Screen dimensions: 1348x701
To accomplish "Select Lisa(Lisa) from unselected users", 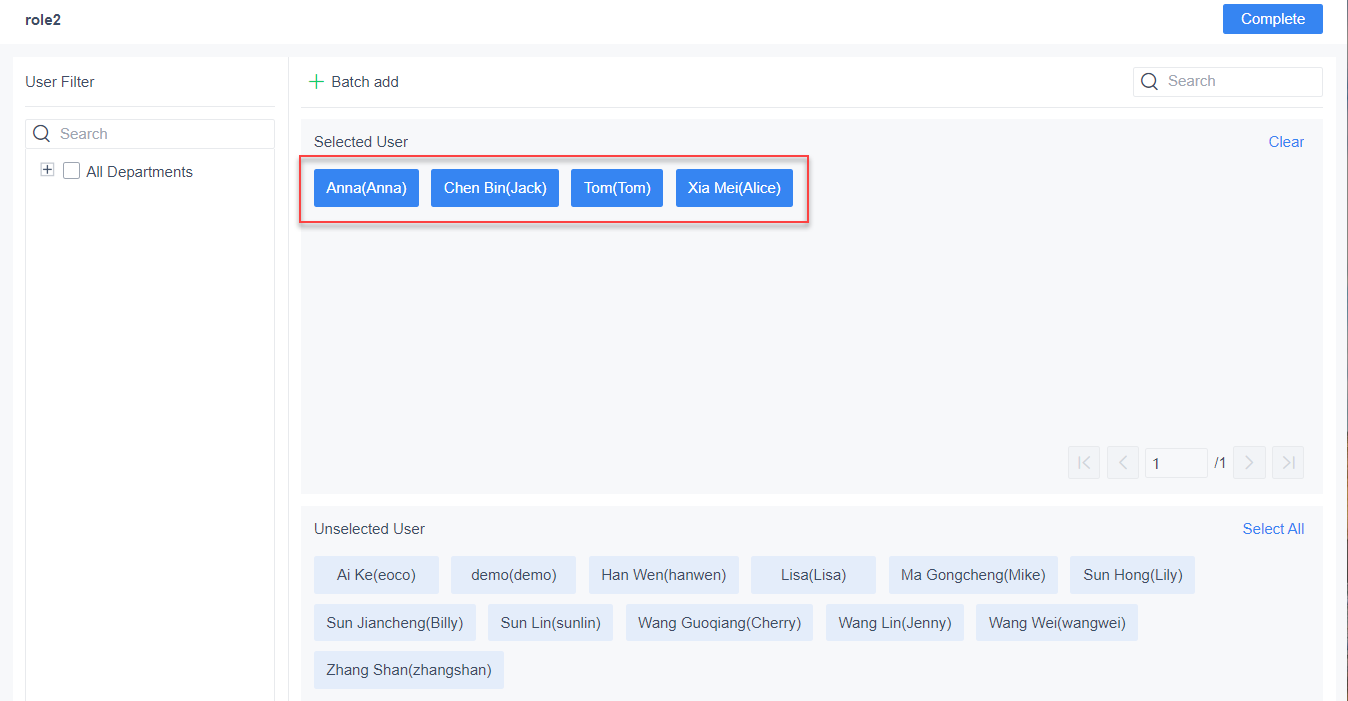I will [813, 574].
